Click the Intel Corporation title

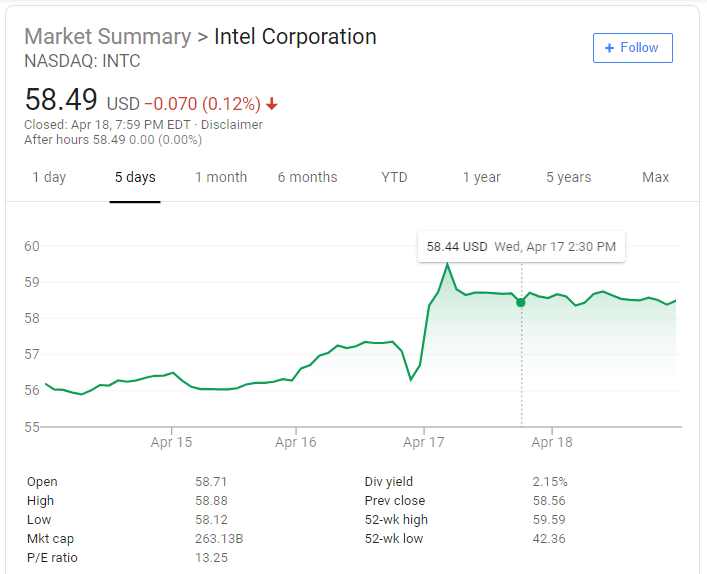click(x=295, y=37)
